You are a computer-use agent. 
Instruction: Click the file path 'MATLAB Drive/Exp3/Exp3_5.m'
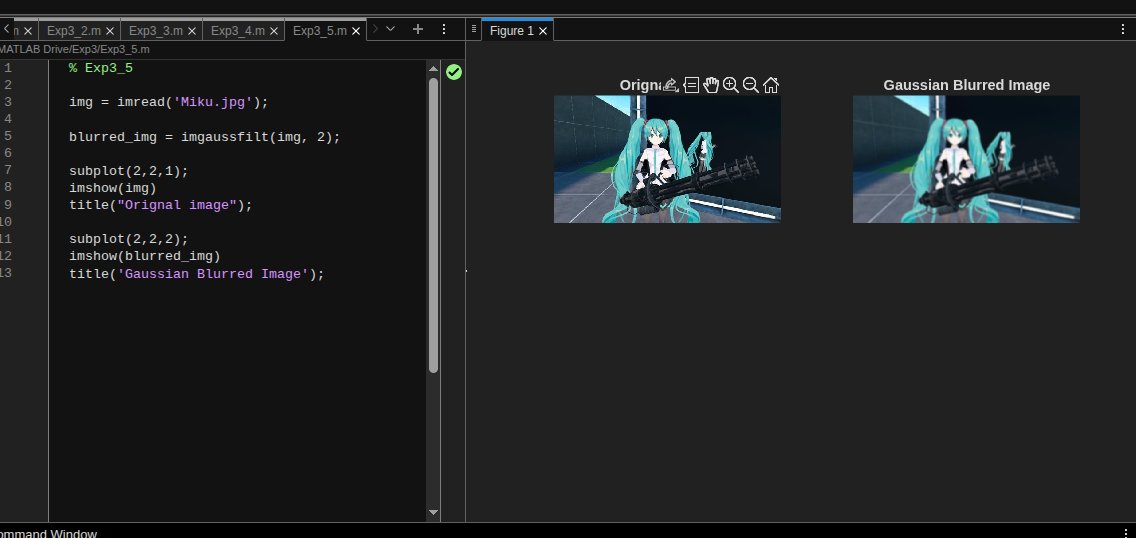point(74,49)
